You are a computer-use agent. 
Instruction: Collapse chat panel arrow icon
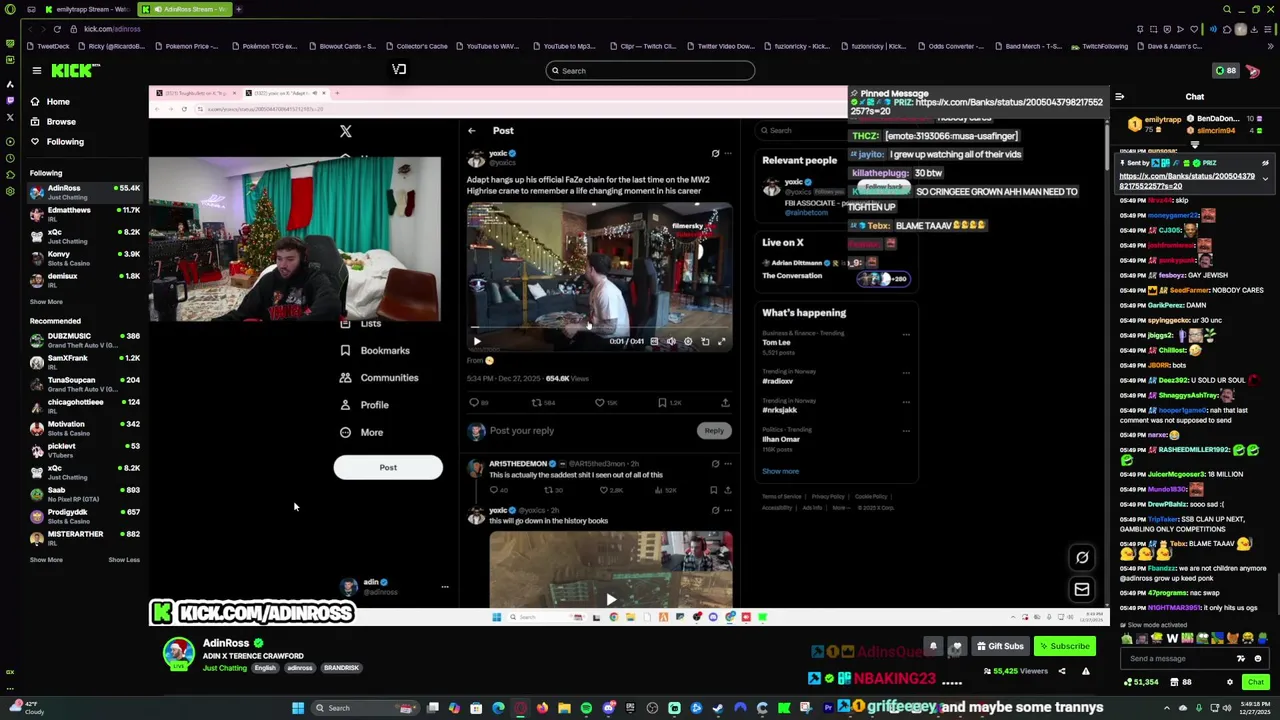coord(1119,97)
